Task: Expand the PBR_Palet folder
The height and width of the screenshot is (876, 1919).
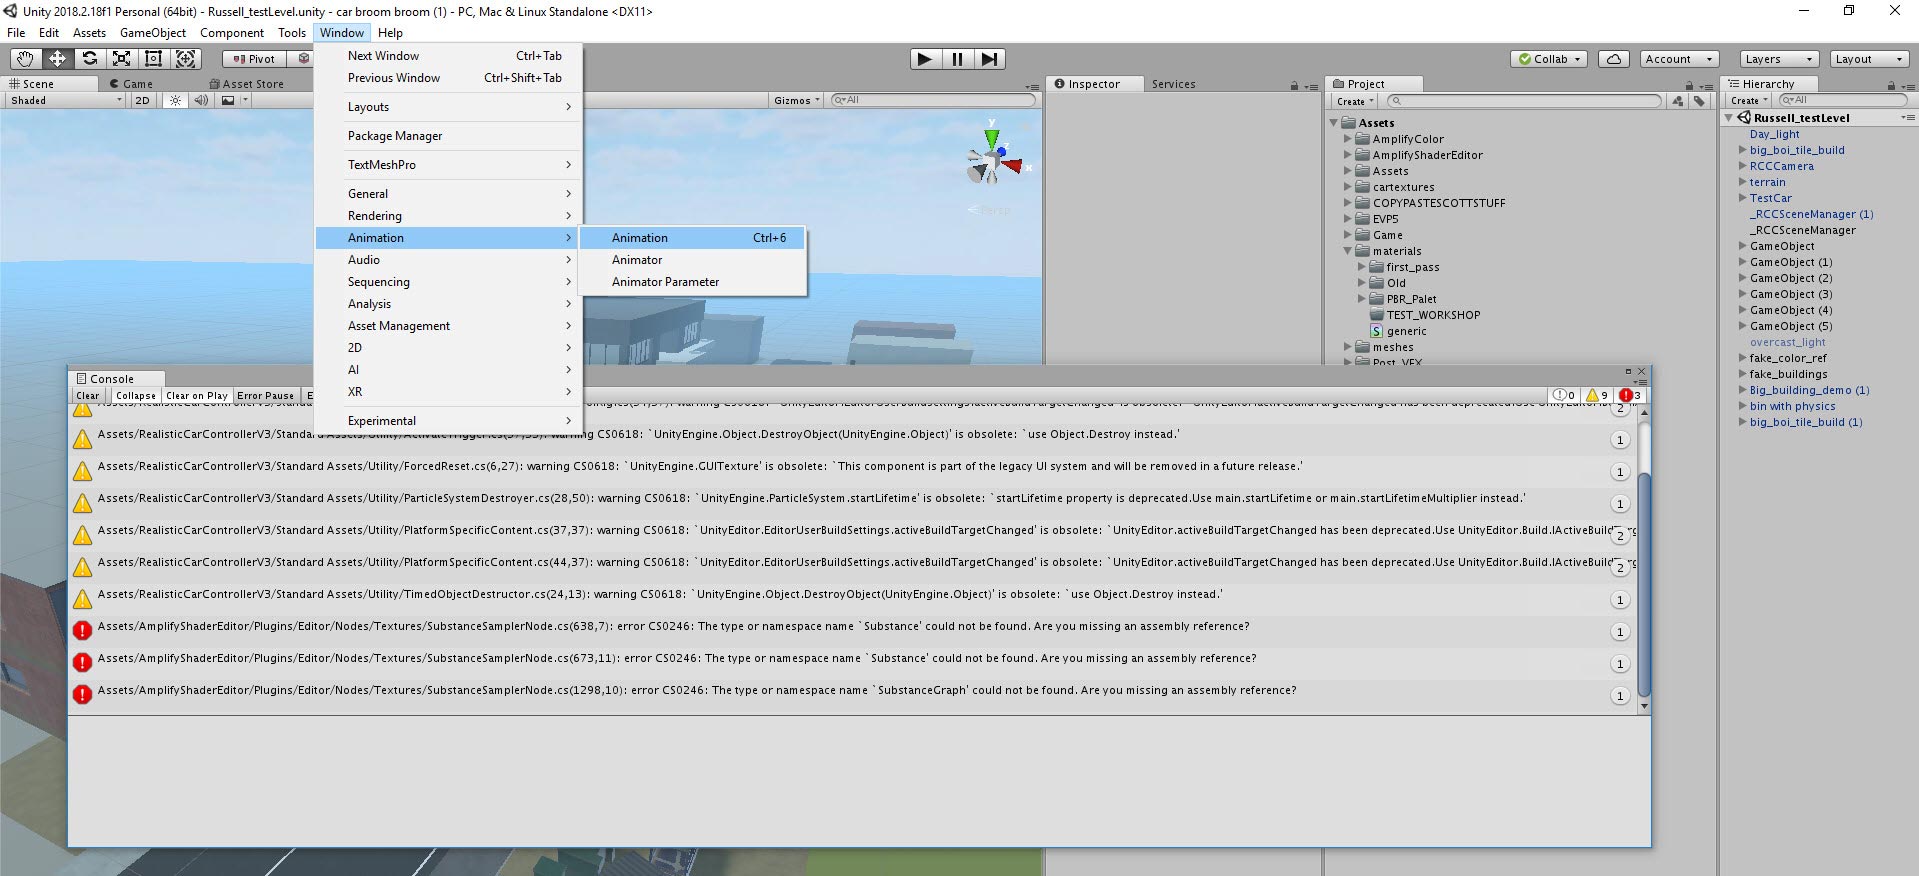Action: click(x=1361, y=299)
